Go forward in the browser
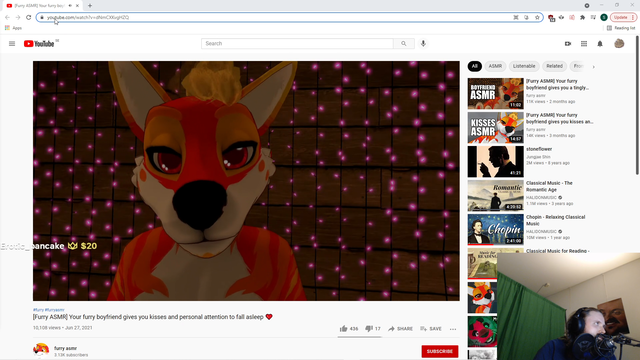 coord(18,17)
